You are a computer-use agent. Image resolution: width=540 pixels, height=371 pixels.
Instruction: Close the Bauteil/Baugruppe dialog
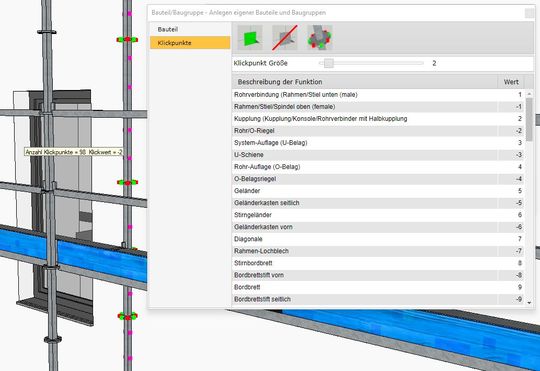click(529, 13)
